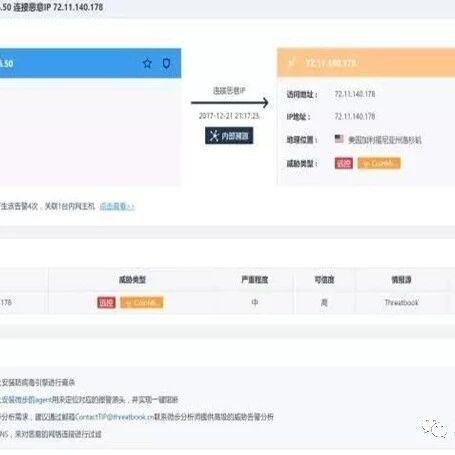Click the red 远控 tag in the table row
Viewport: 455px width, 455px height.
pyautogui.click(x=106, y=303)
